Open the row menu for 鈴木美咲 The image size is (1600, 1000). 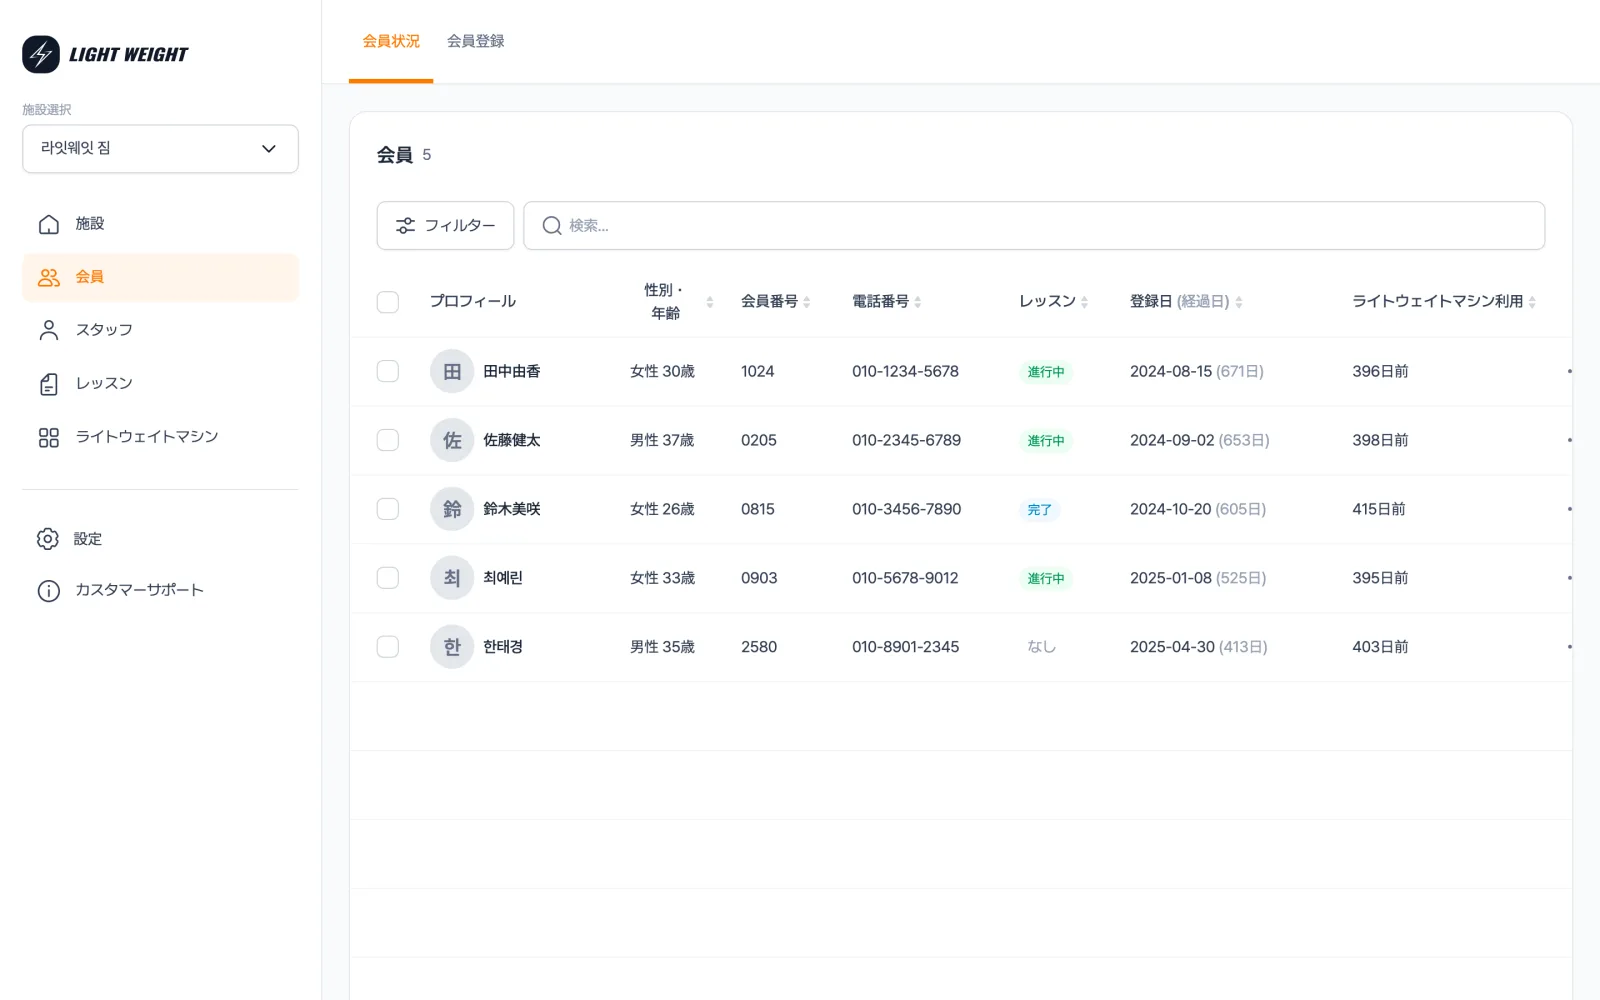point(1569,510)
